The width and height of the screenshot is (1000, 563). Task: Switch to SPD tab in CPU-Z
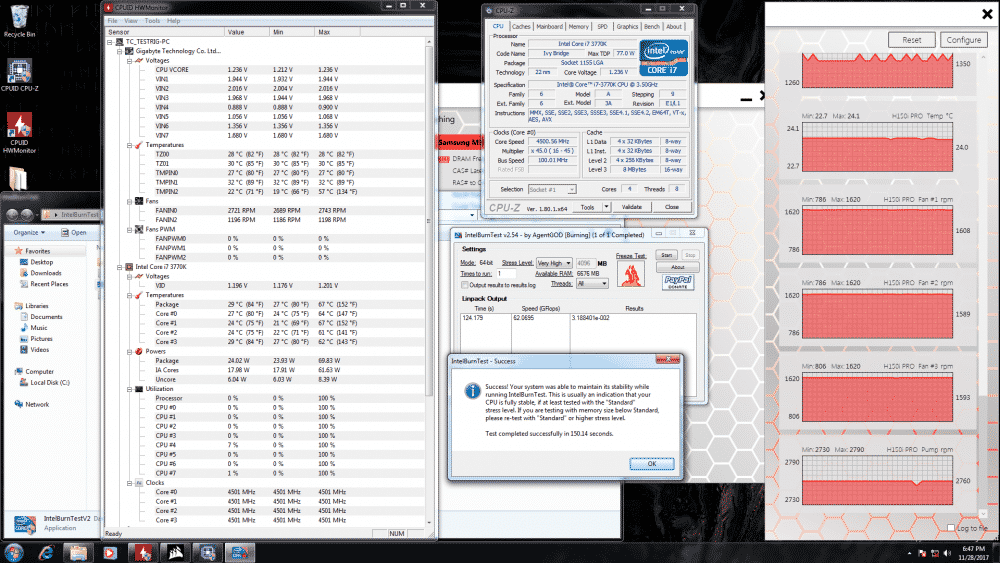603,27
